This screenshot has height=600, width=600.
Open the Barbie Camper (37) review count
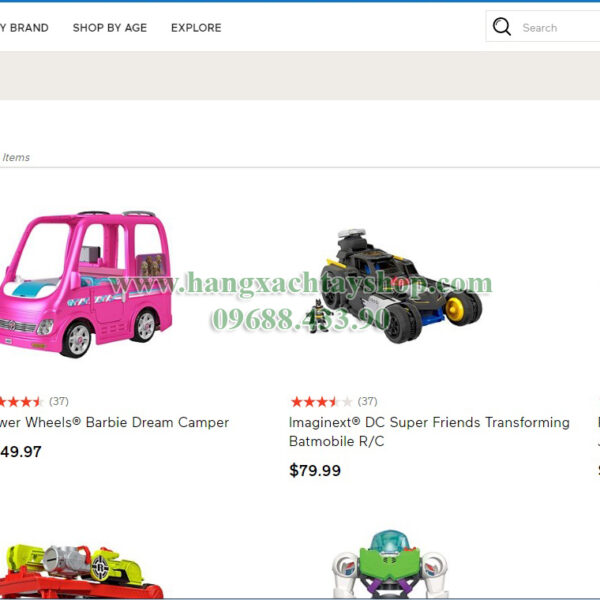coord(59,401)
